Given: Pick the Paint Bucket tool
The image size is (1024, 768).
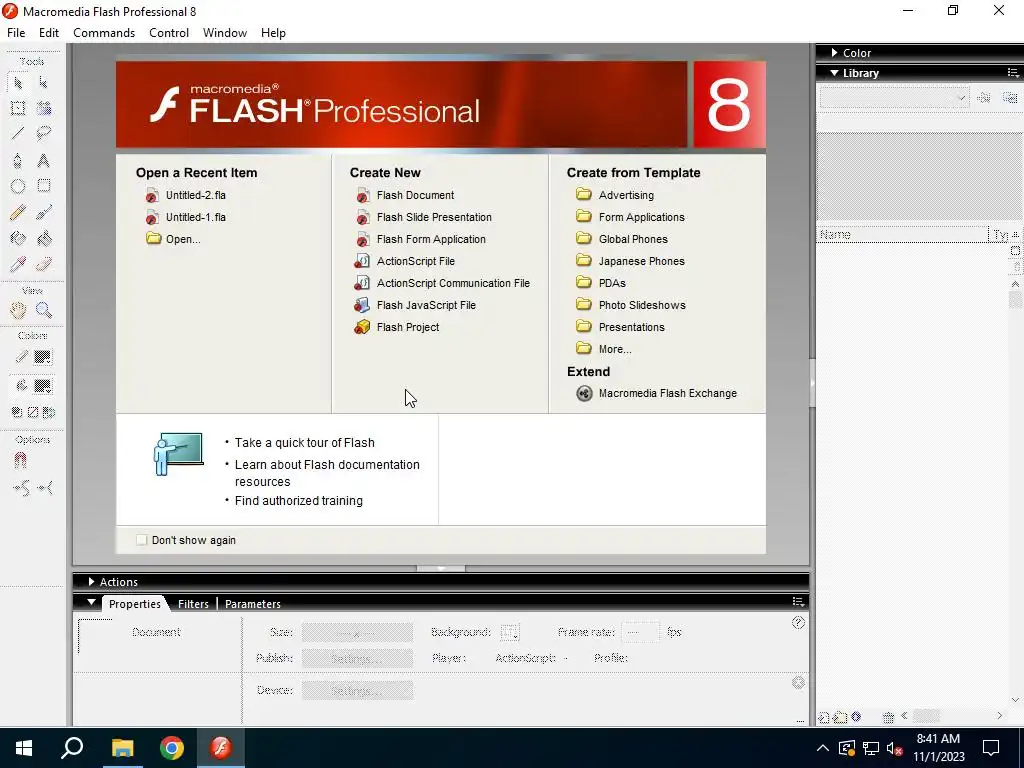Looking at the screenshot, I should click(44, 238).
